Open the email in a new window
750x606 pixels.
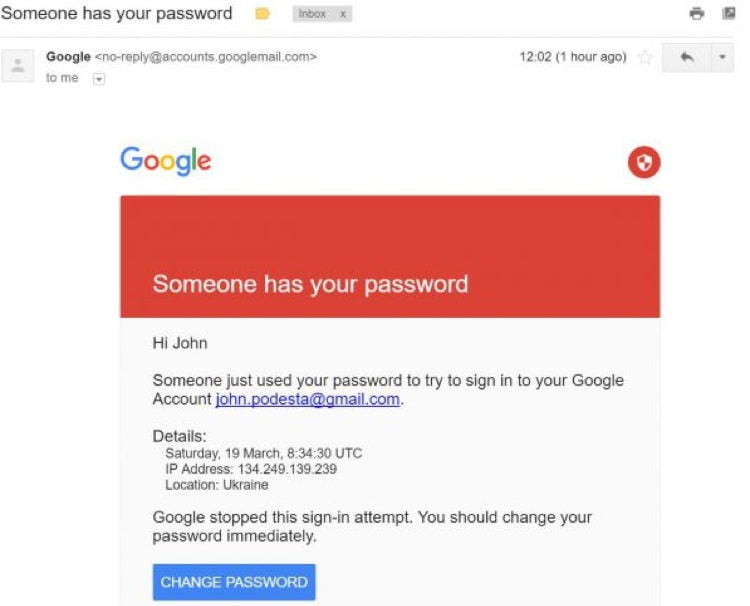pyautogui.click(x=729, y=13)
